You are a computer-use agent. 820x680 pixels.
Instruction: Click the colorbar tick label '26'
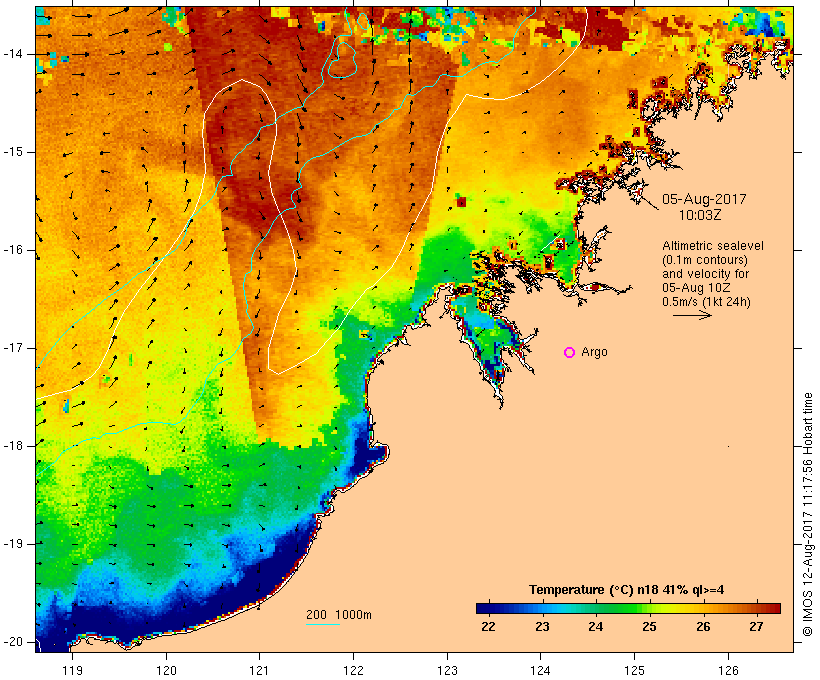click(703, 627)
